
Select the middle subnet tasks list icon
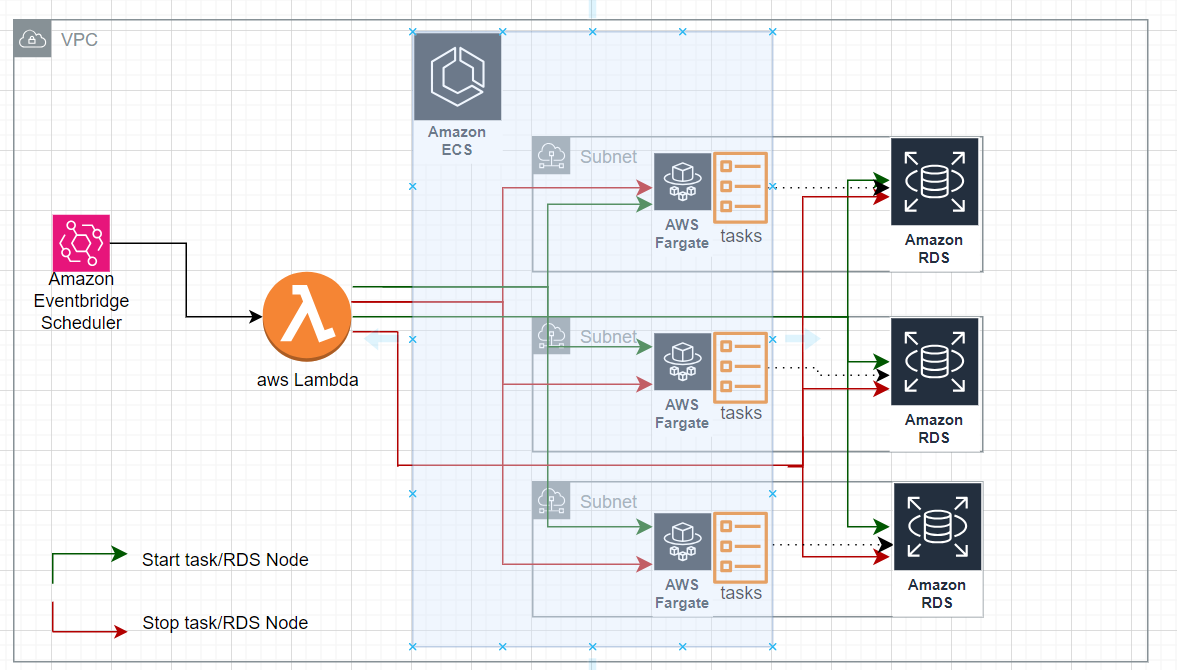[740, 369]
